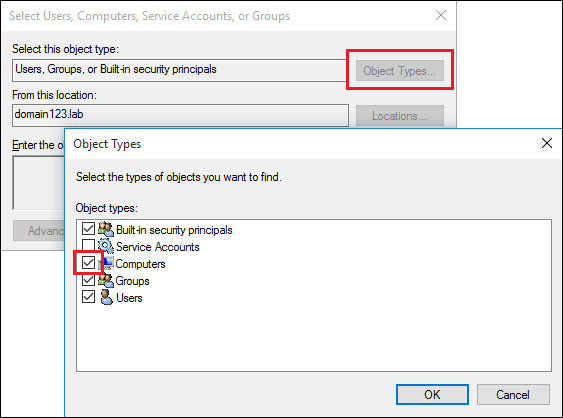Toggle the Computers checkbox
This screenshot has width=563, height=418.
(88, 263)
